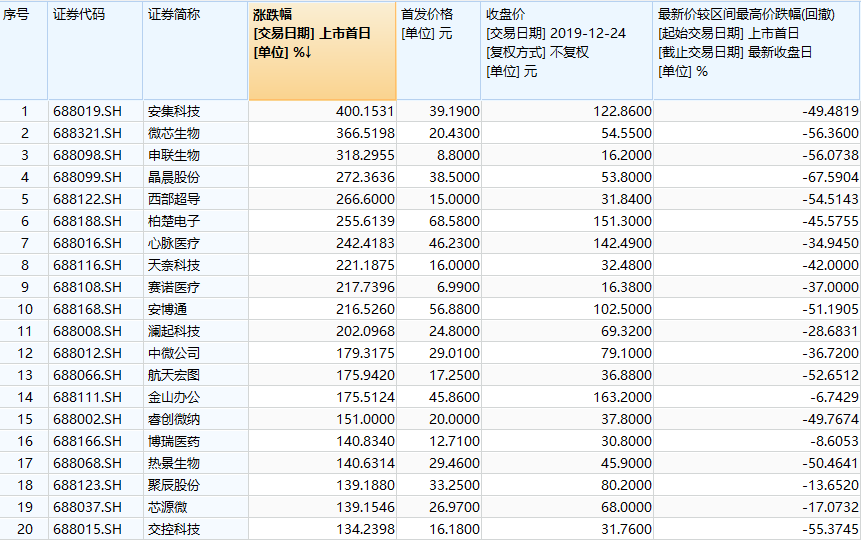Click drawdown value -28.6831
861x540 pixels.
[x=830, y=331]
